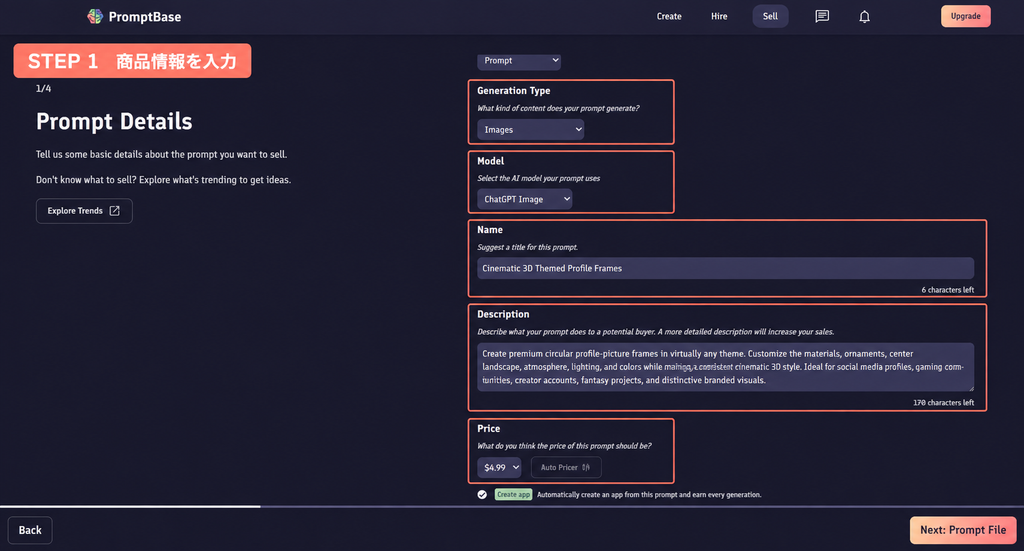Go to the Hire menu item
This screenshot has height=551, width=1024.
coord(719,16)
